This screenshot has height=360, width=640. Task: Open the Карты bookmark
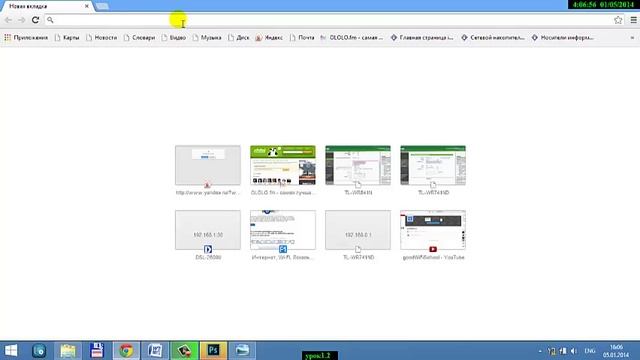[x=67, y=38]
